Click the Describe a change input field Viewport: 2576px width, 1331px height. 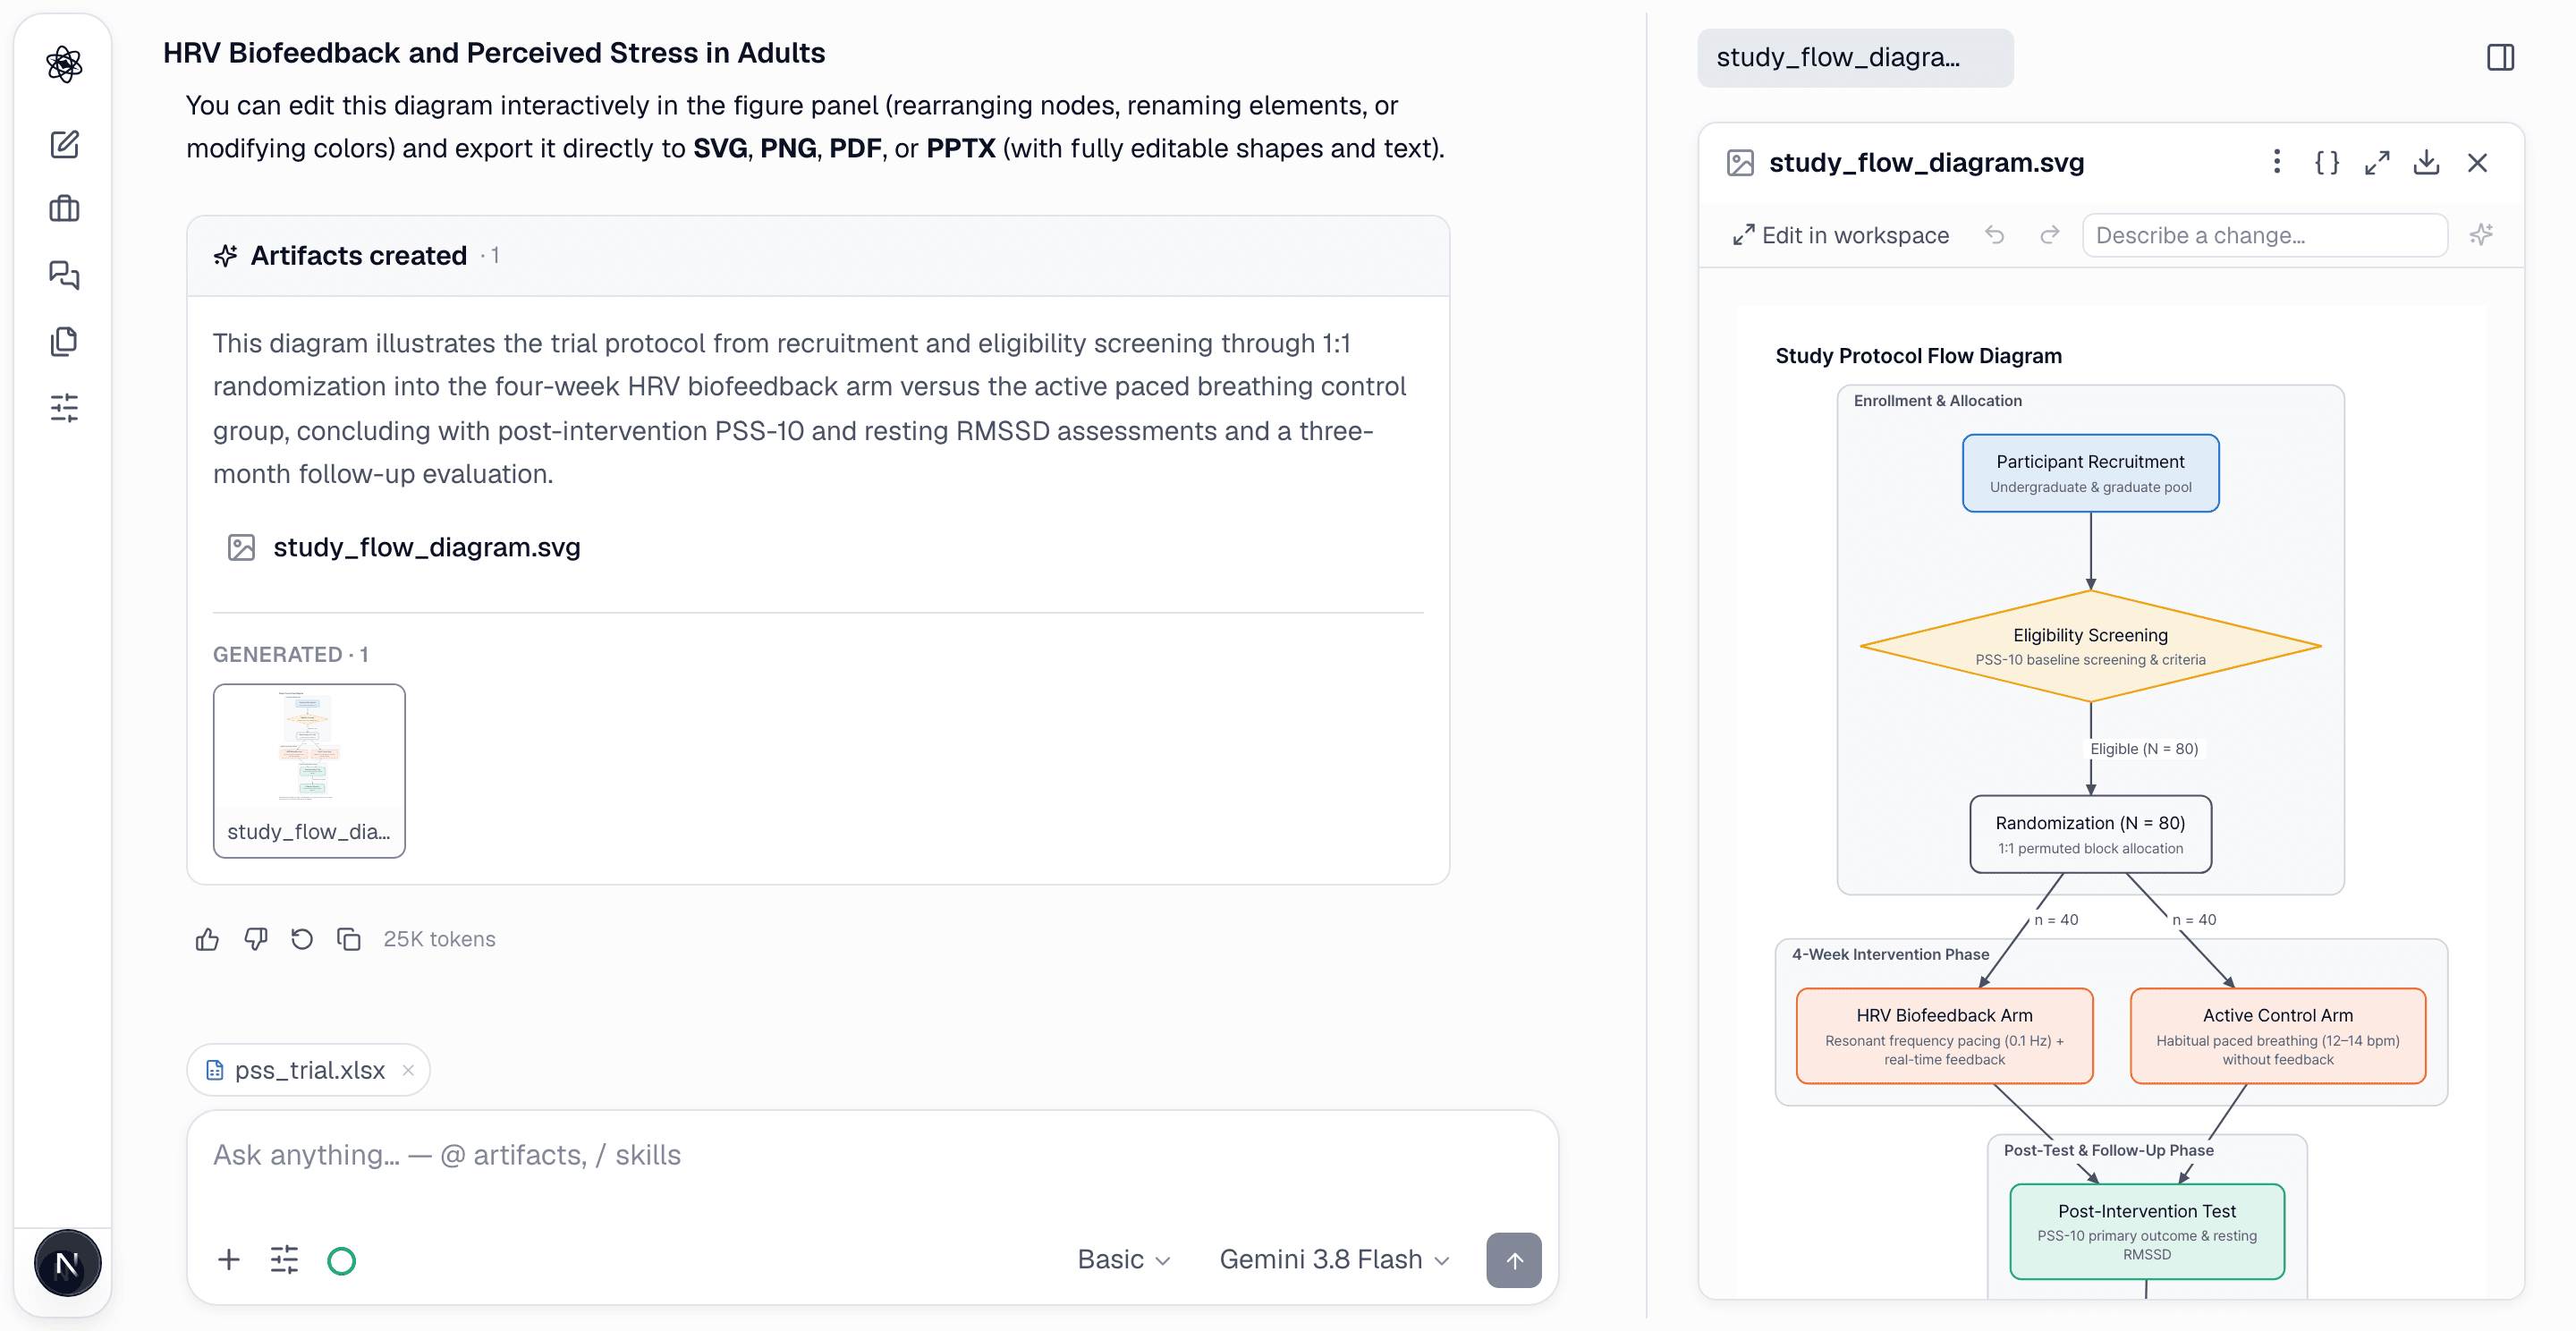point(2264,235)
